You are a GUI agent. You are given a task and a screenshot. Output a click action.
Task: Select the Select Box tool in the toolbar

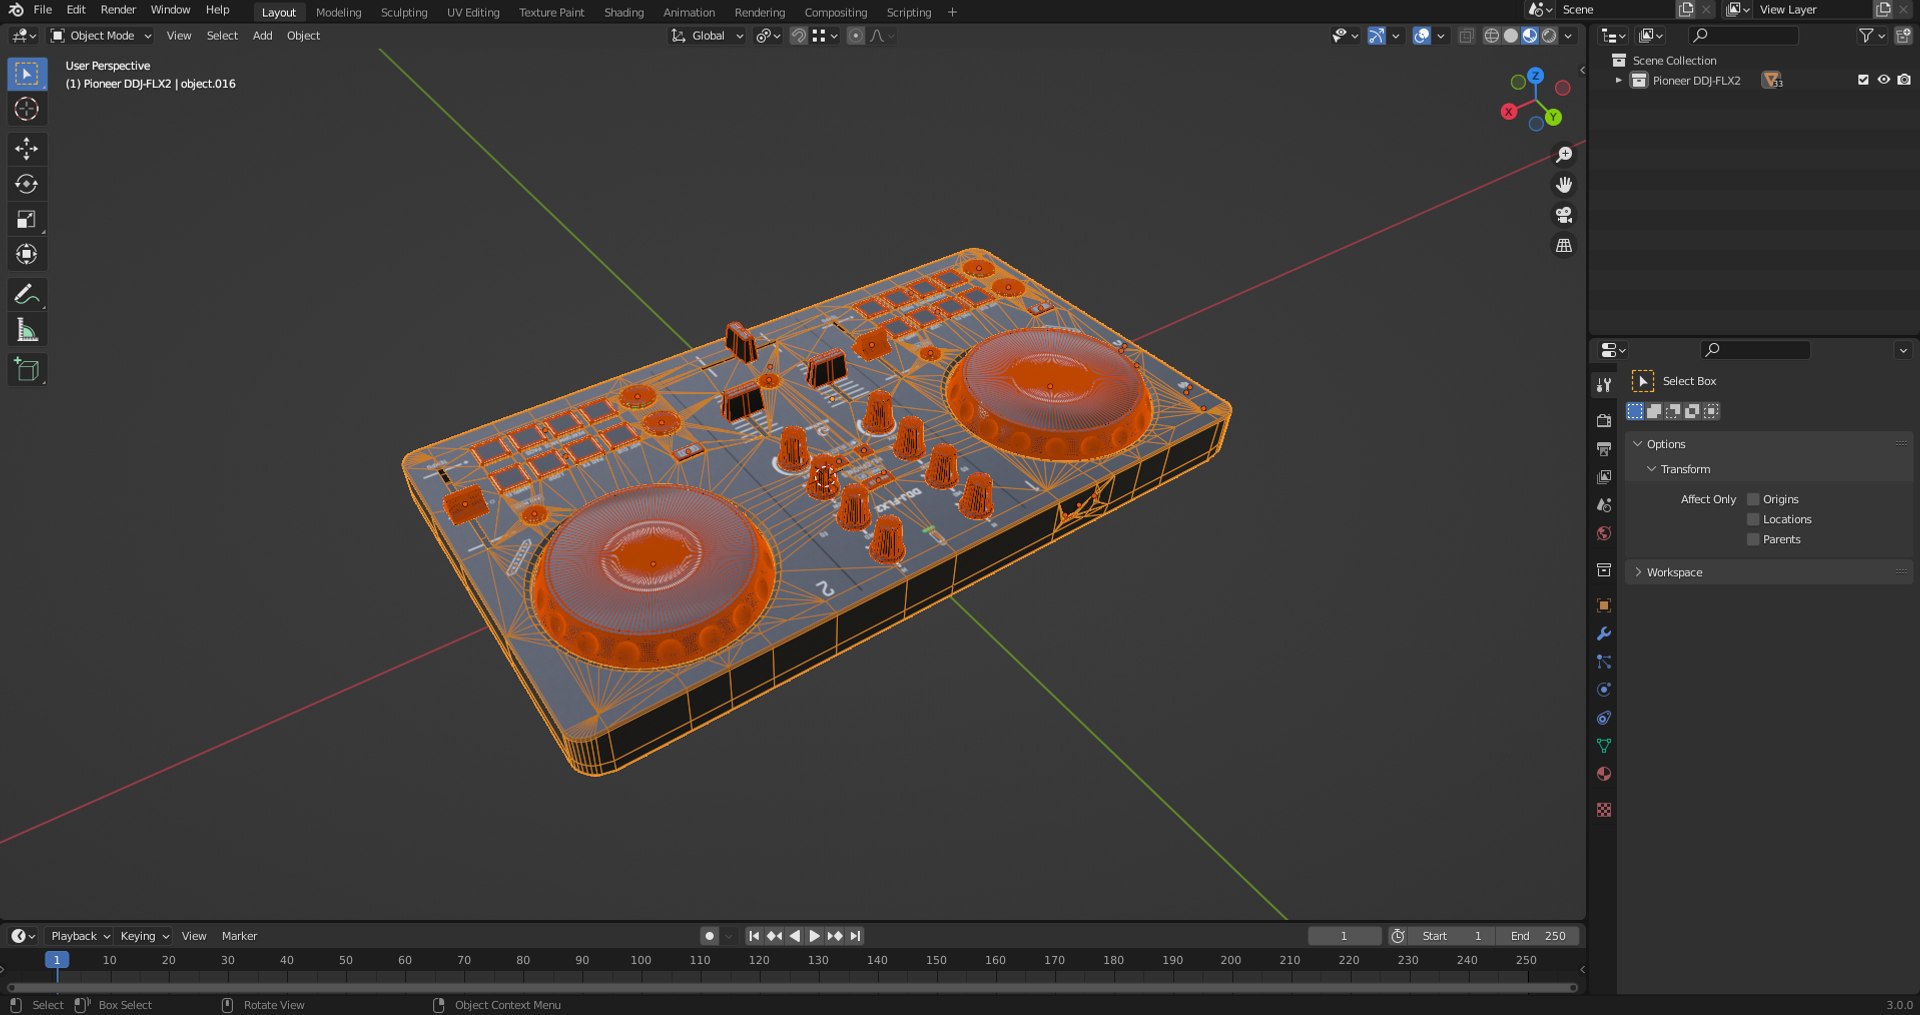click(x=27, y=74)
